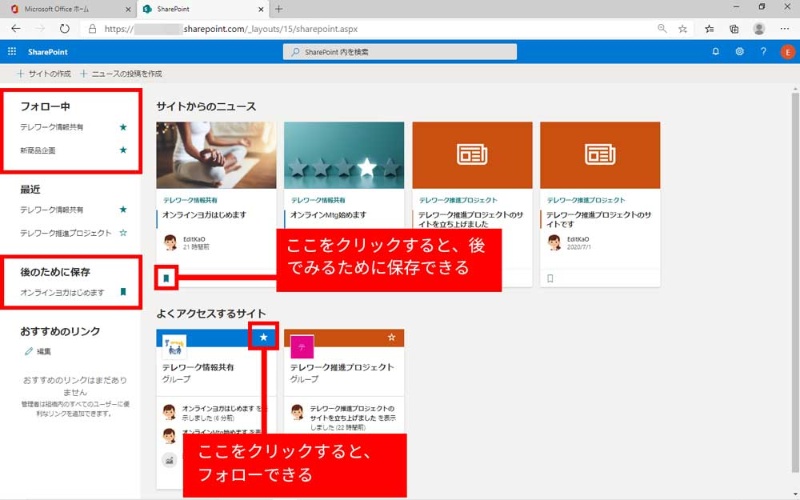
Task: Click 編集 under おすすめのリンク
Action: point(38,352)
